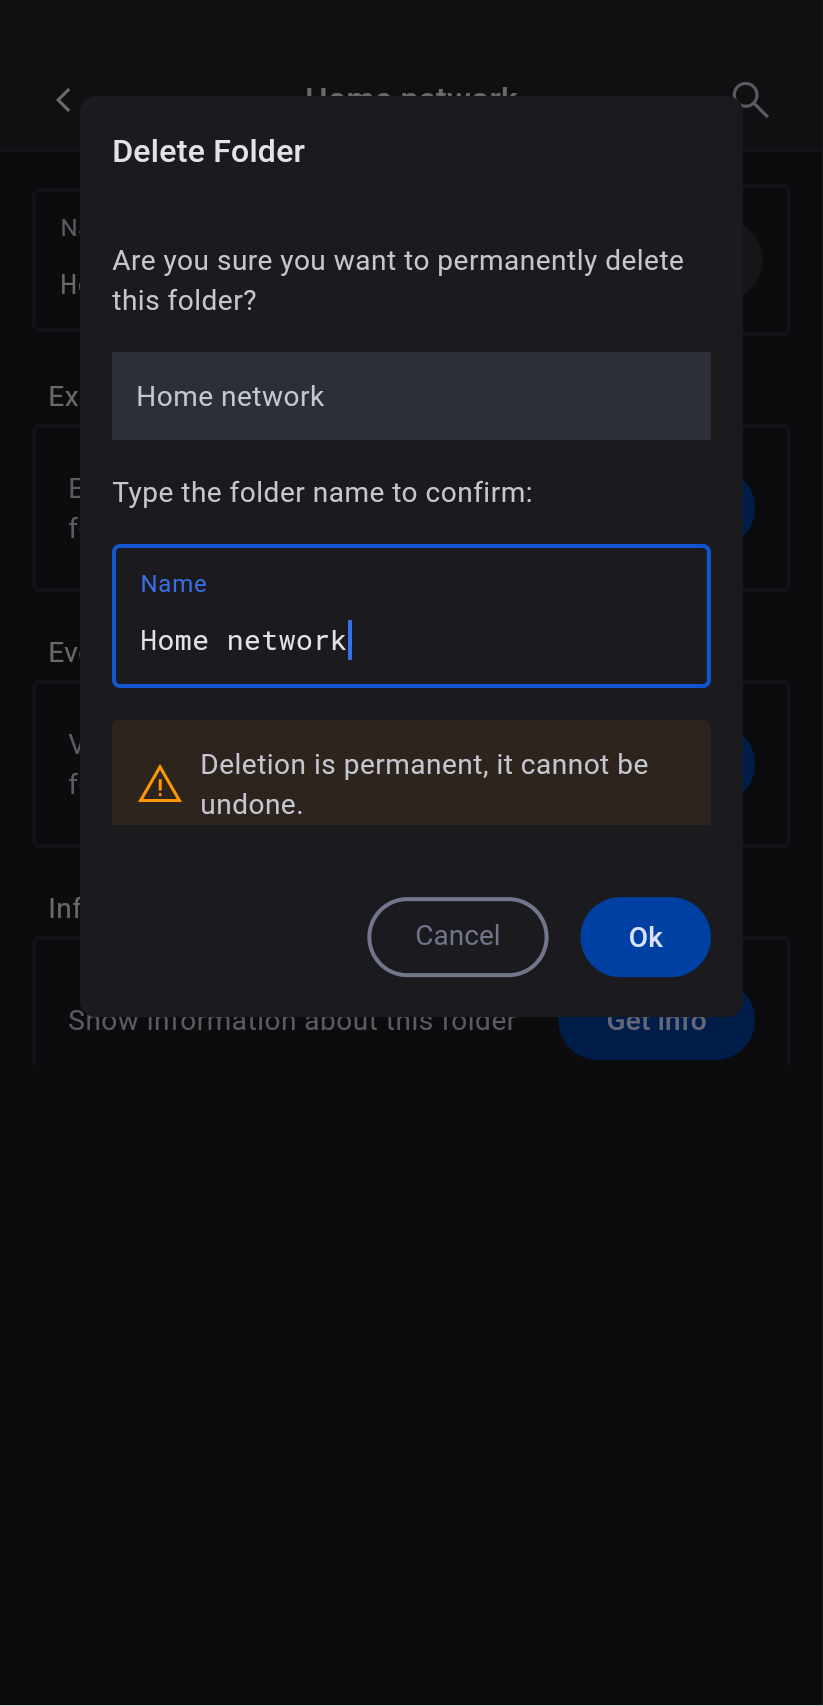This screenshot has width=823, height=1706.
Task: Click the read-only Home network folder box
Action: pyautogui.click(x=411, y=396)
